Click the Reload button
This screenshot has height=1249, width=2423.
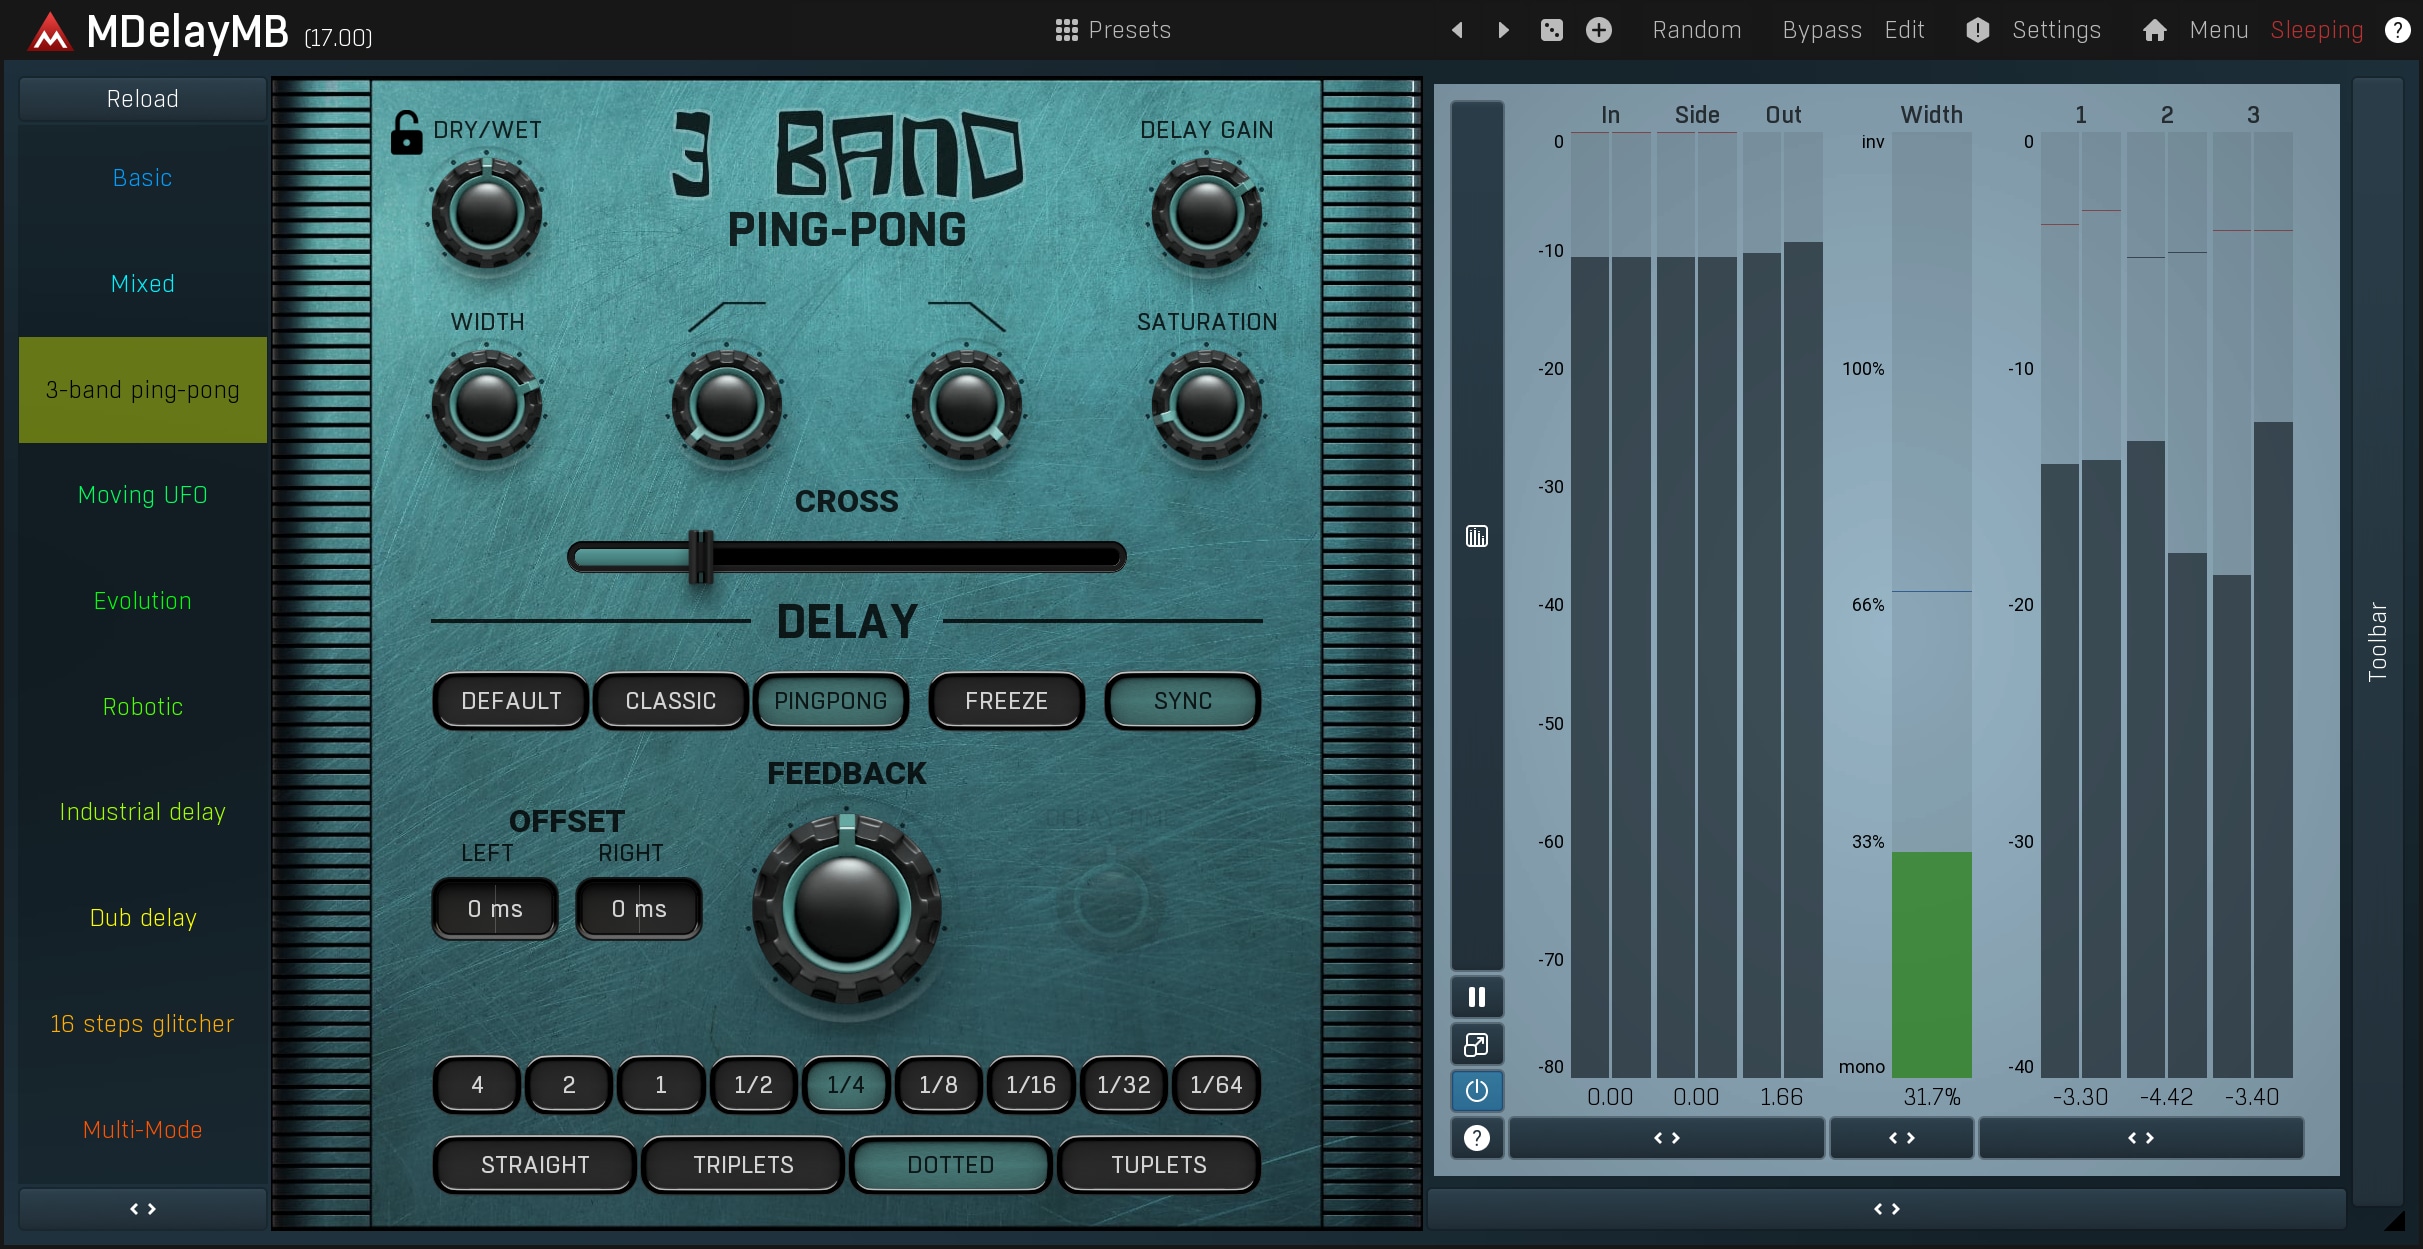143,99
